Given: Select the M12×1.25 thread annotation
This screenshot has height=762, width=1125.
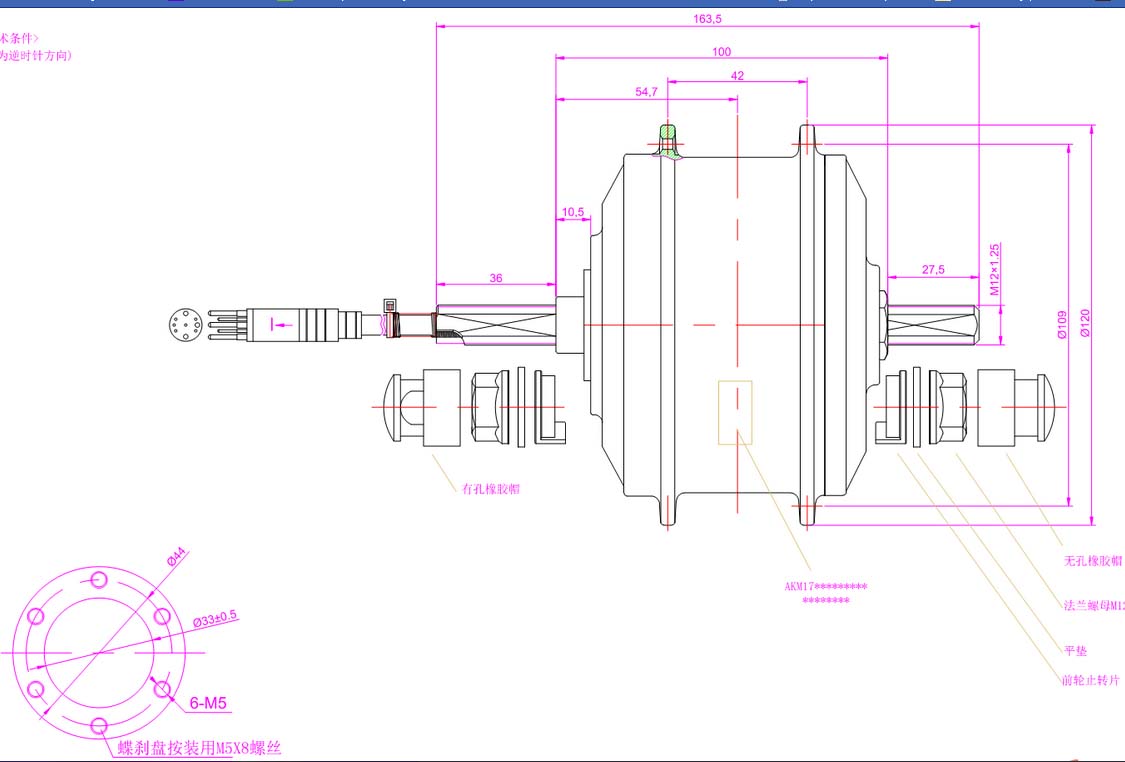Looking at the screenshot, I should point(995,268).
